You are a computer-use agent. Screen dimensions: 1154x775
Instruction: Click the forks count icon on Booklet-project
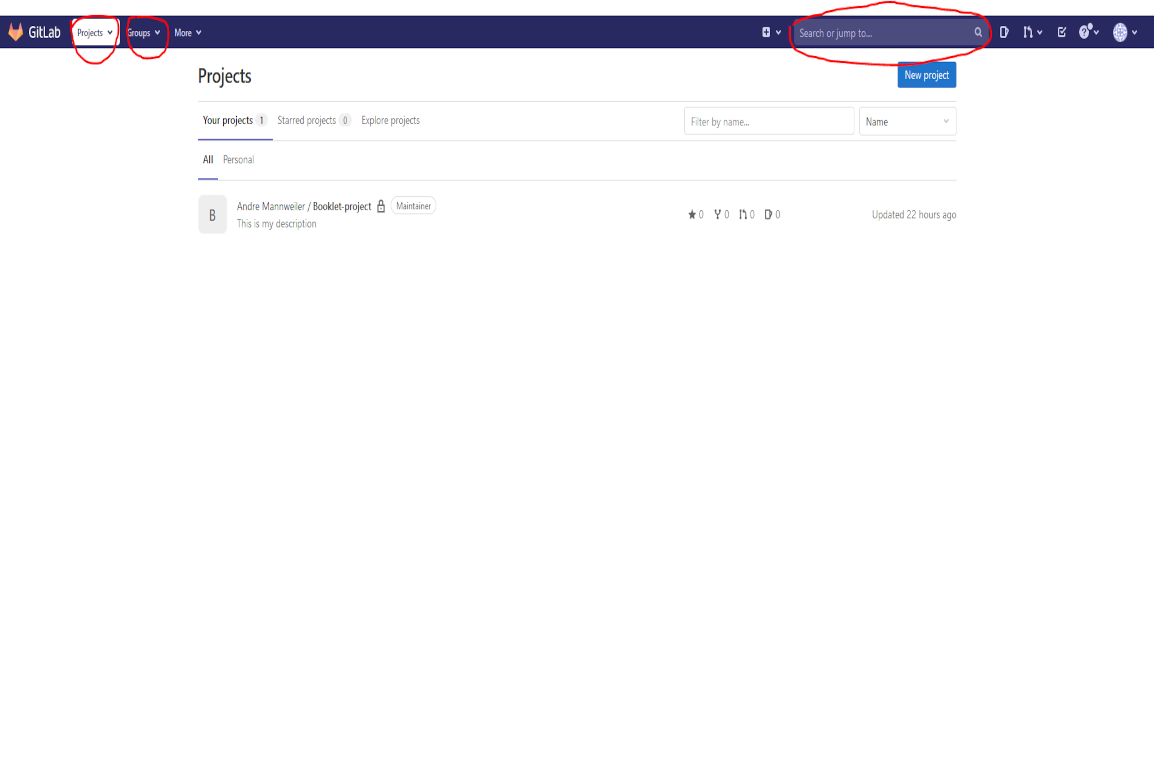(x=718, y=215)
